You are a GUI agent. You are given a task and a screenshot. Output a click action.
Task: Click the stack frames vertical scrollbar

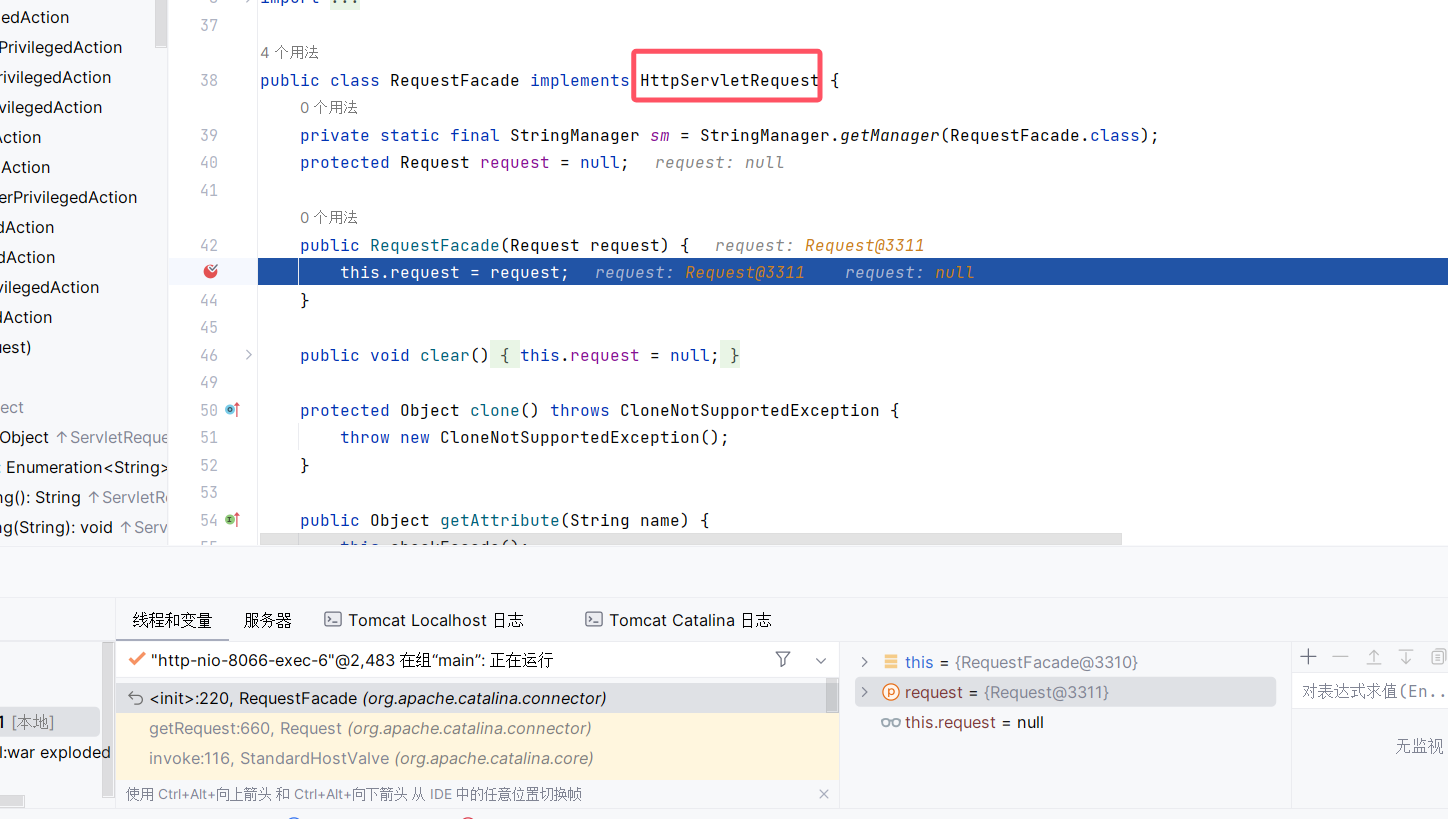(x=832, y=696)
